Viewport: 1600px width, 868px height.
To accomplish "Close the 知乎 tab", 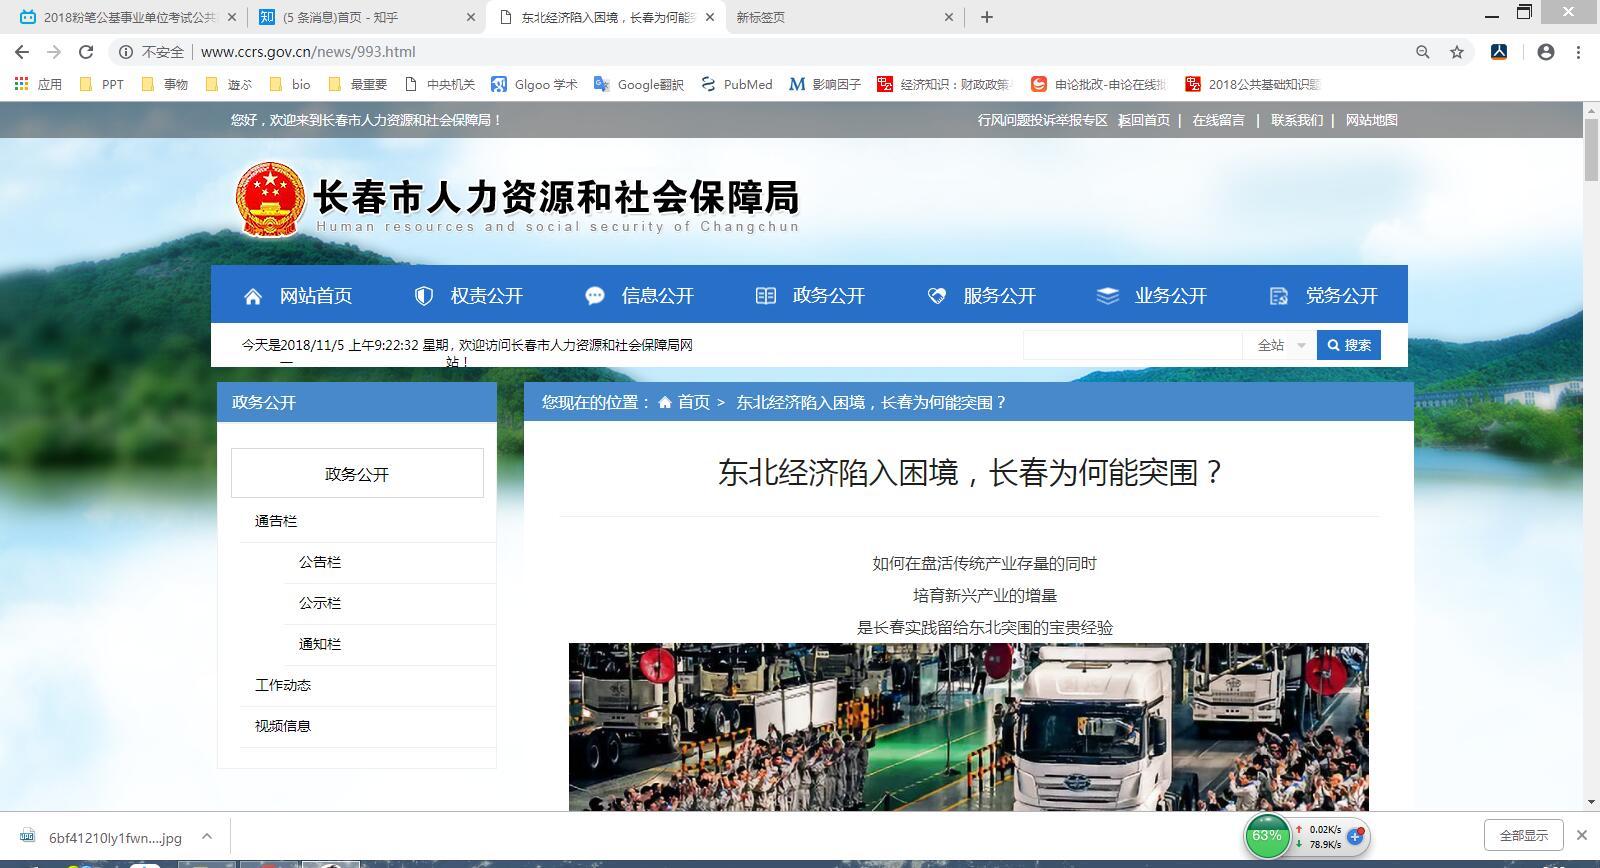I will (472, 17).
